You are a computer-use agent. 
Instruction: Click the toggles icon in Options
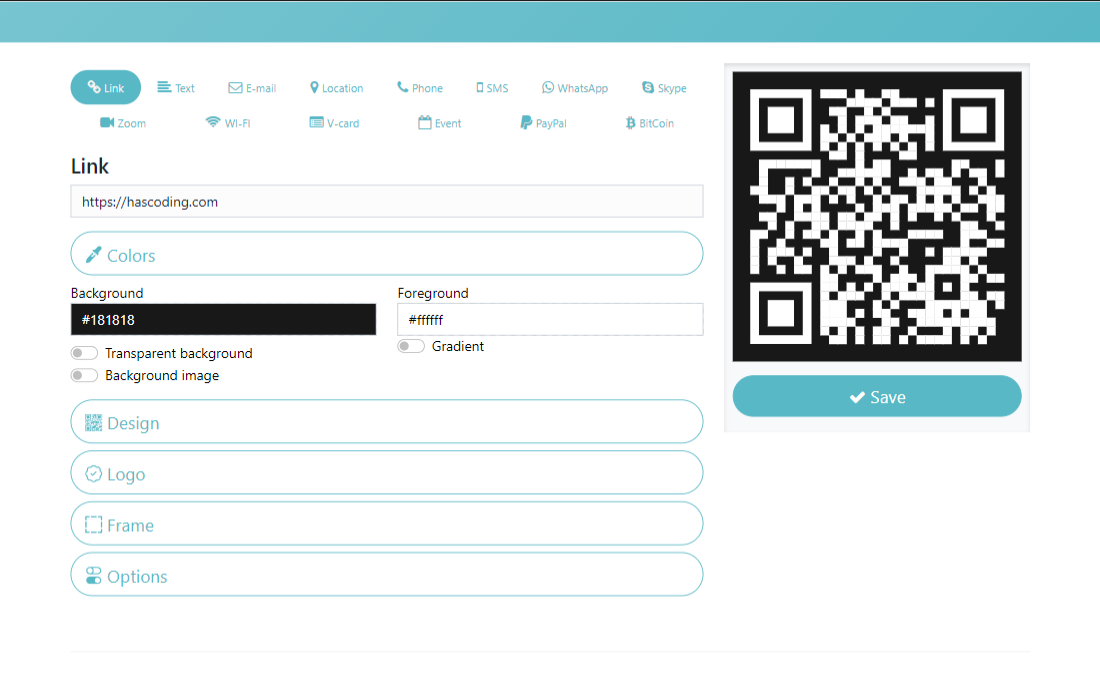(93, 576)
